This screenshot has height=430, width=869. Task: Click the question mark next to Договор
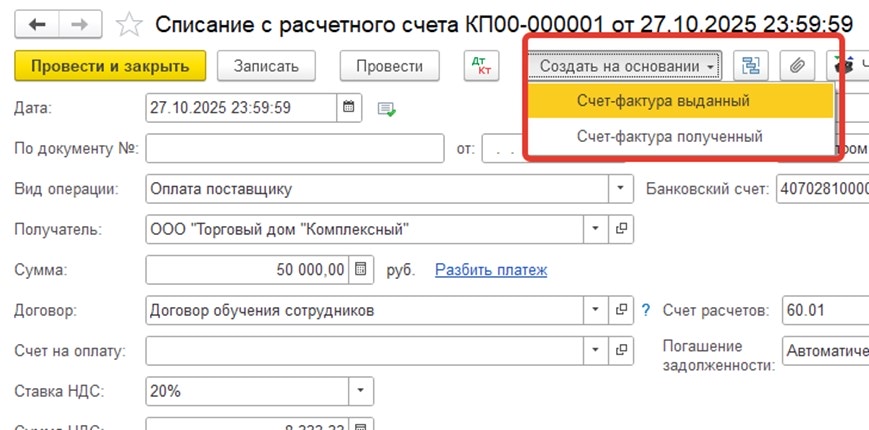(x=646, y=310)
